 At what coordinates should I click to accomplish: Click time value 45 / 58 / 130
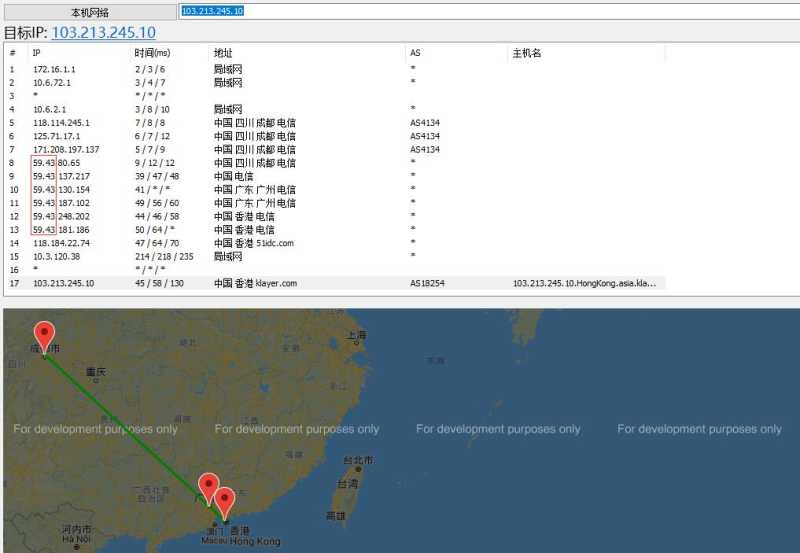159,283
